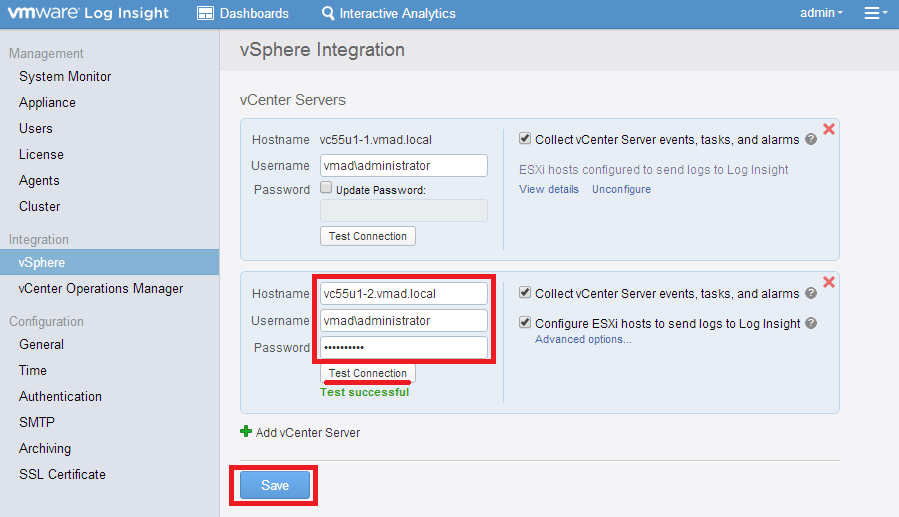
Task: Enable the Update Password checkbox
Action: click(x=326, y=188)
